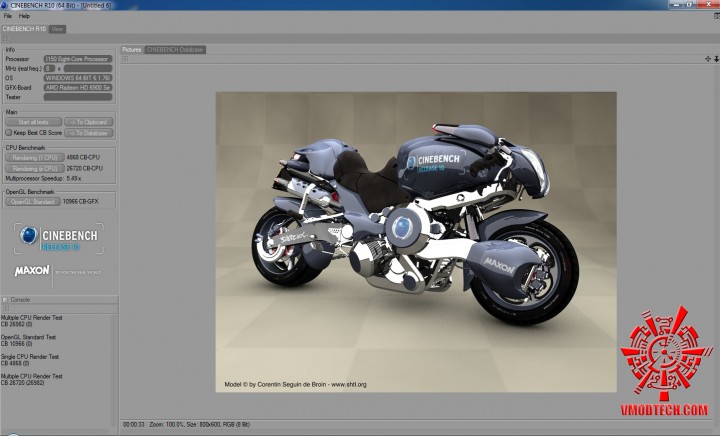Click console line CB 4868 (0)

(x=15, y=363)
